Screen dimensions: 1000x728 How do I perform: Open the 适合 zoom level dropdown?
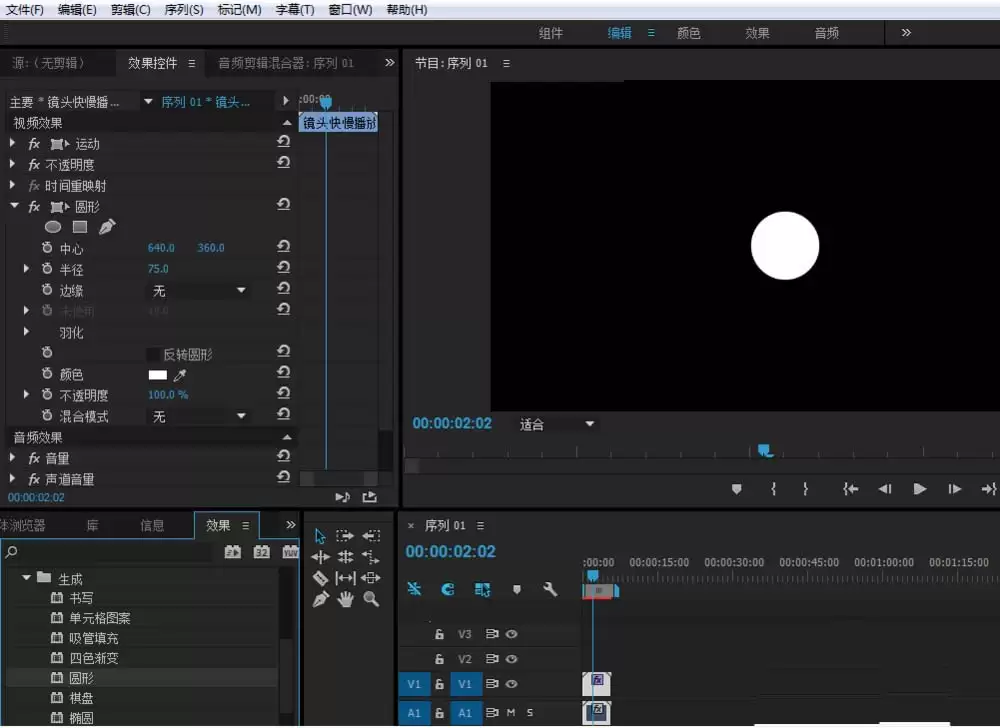(x=557, y=424)
